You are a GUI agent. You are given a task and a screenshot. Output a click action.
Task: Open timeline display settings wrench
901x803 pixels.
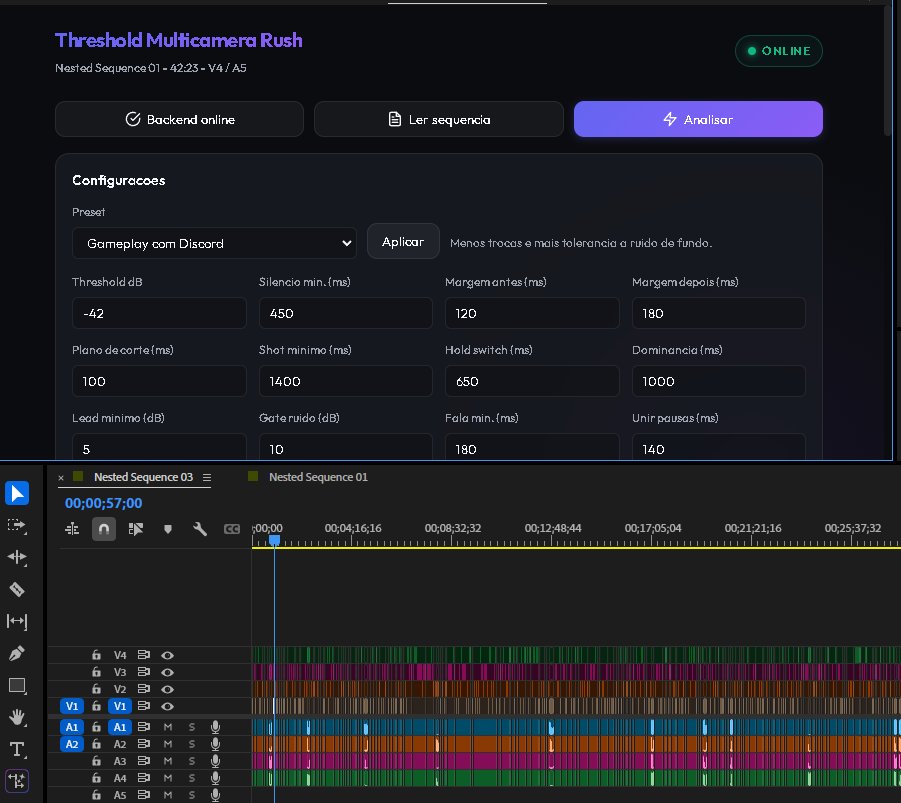[x=199, y=529]
